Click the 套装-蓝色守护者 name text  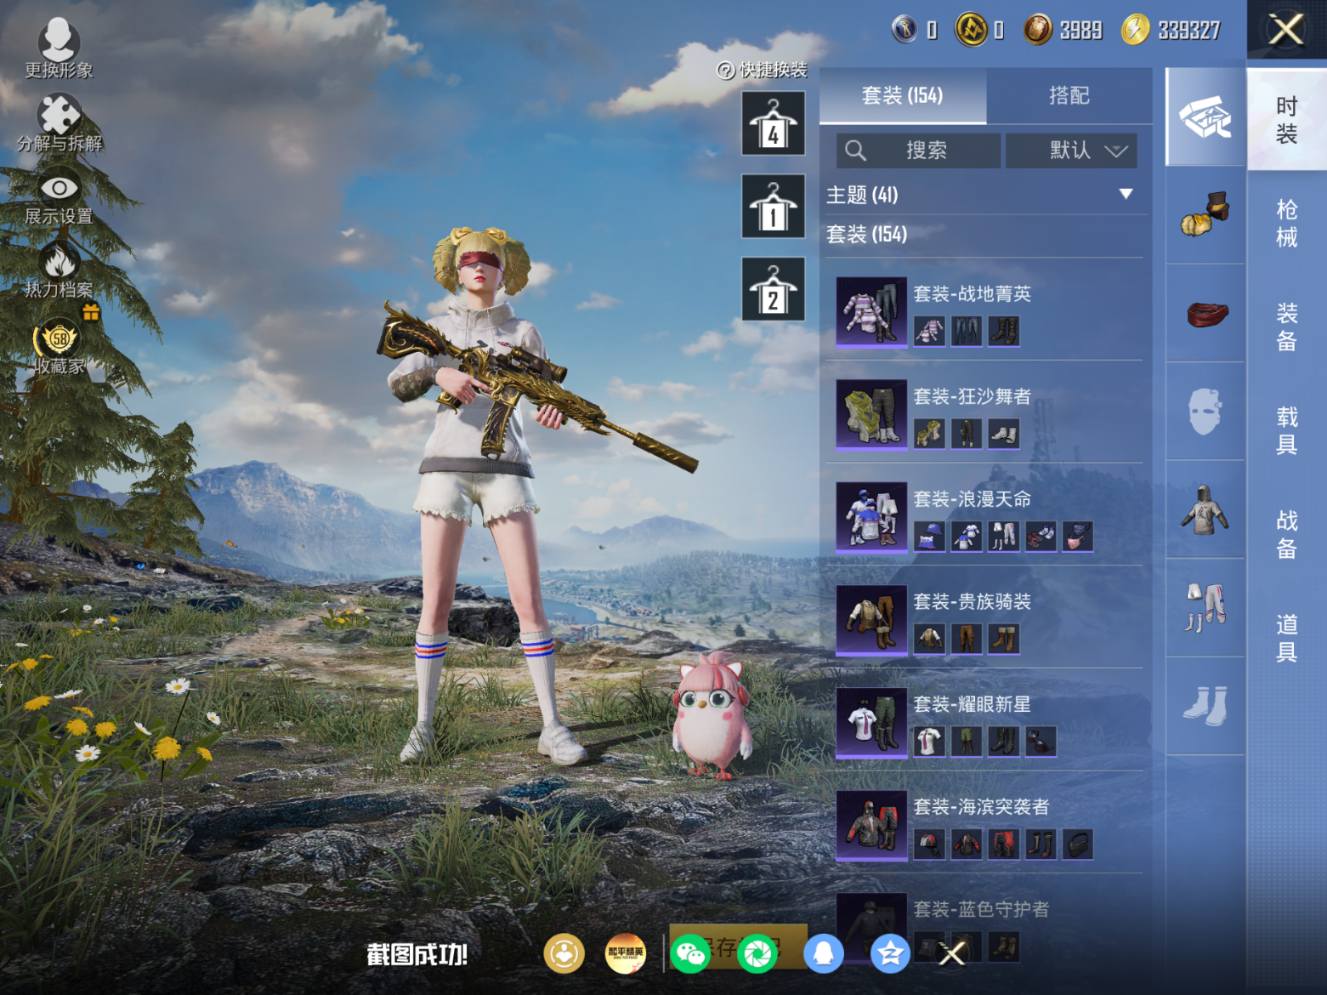coord(981,909)
